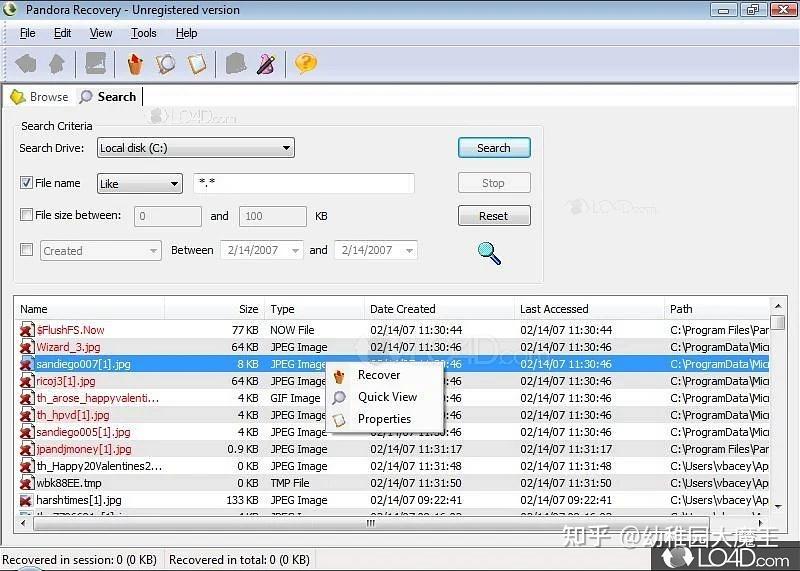
Task: Click the Stop button
Action: (x=494, y=183)
